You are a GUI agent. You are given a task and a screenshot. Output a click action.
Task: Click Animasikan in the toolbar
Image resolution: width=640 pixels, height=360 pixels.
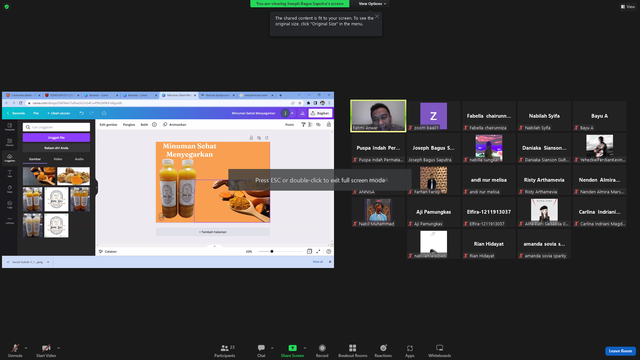(x=175, y=124)
